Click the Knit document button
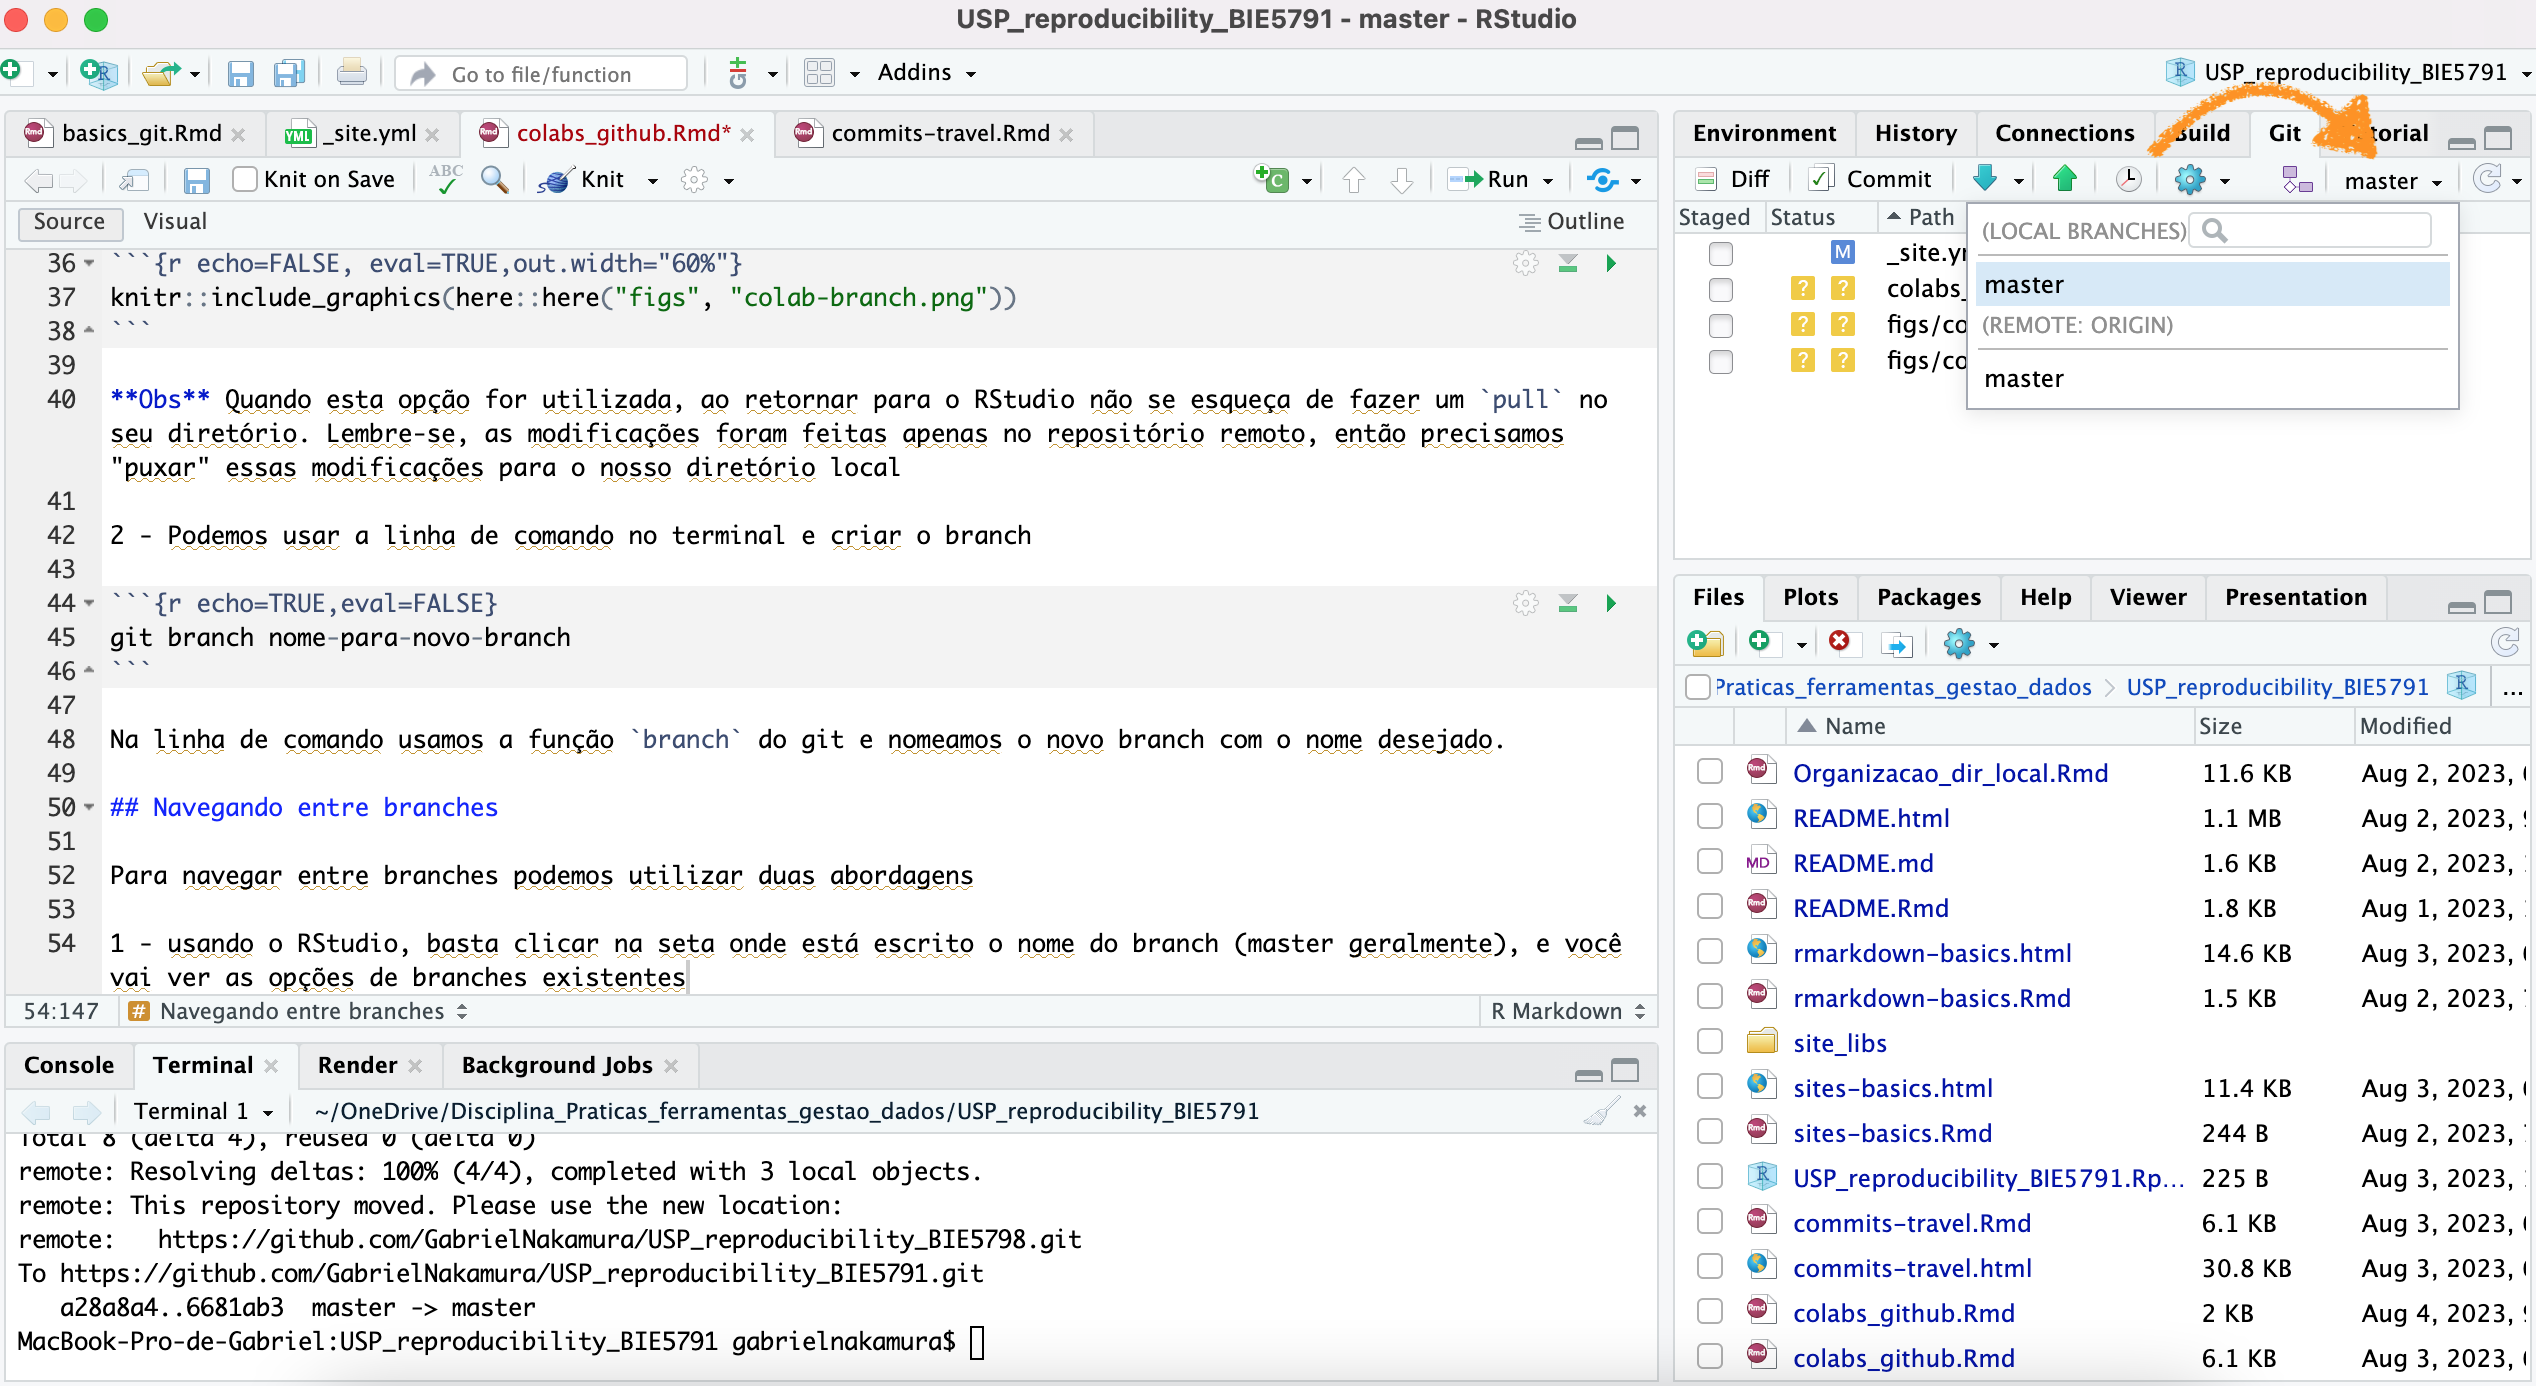 [582, 180]
